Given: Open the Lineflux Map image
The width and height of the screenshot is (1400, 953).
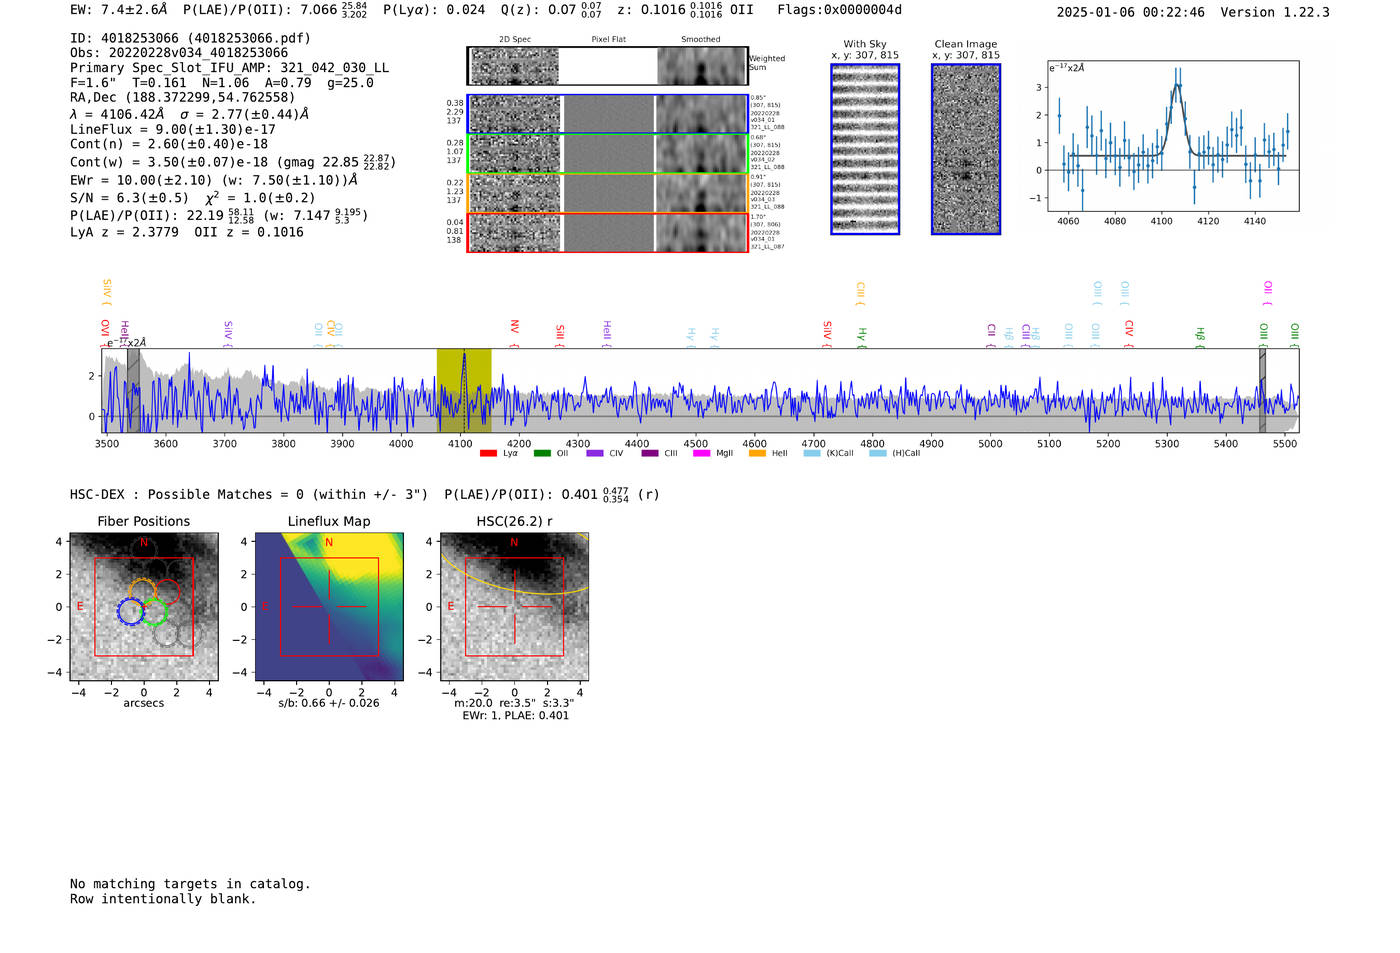Looking at the screenshot, I should point(329,607).
